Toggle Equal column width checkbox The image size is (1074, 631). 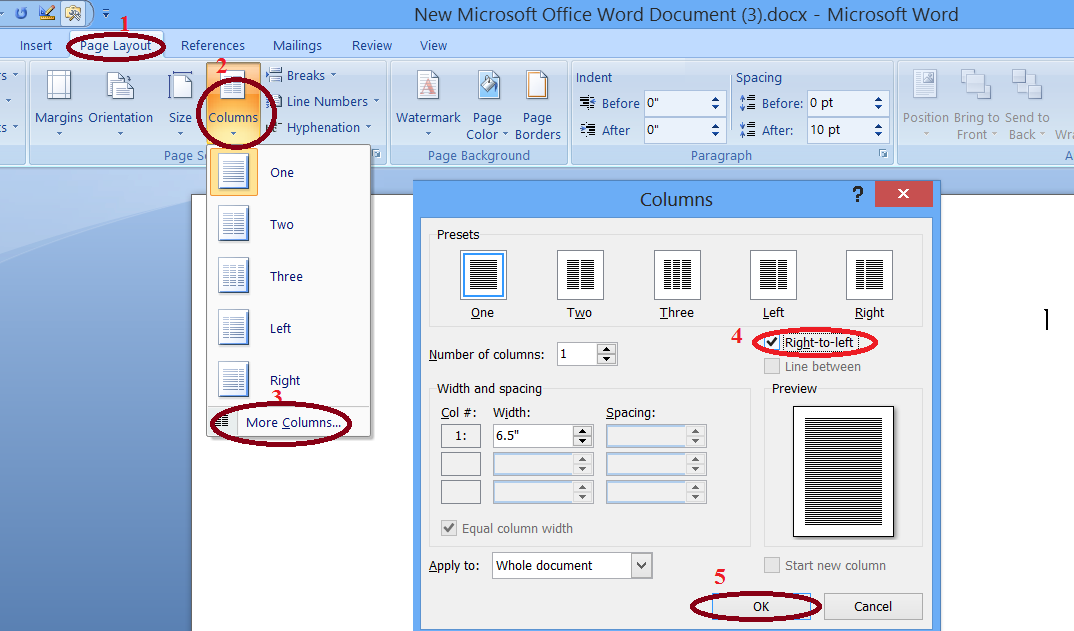(449, 528)
